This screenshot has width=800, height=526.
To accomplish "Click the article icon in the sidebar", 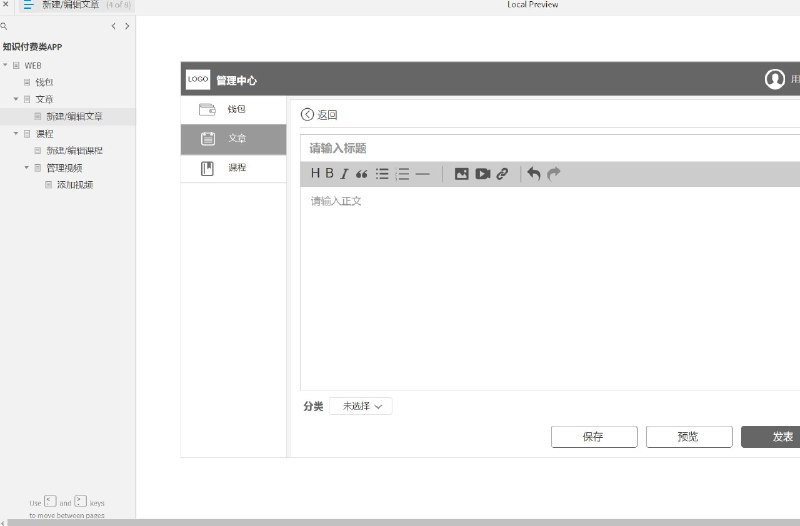I will click(208, 138).
